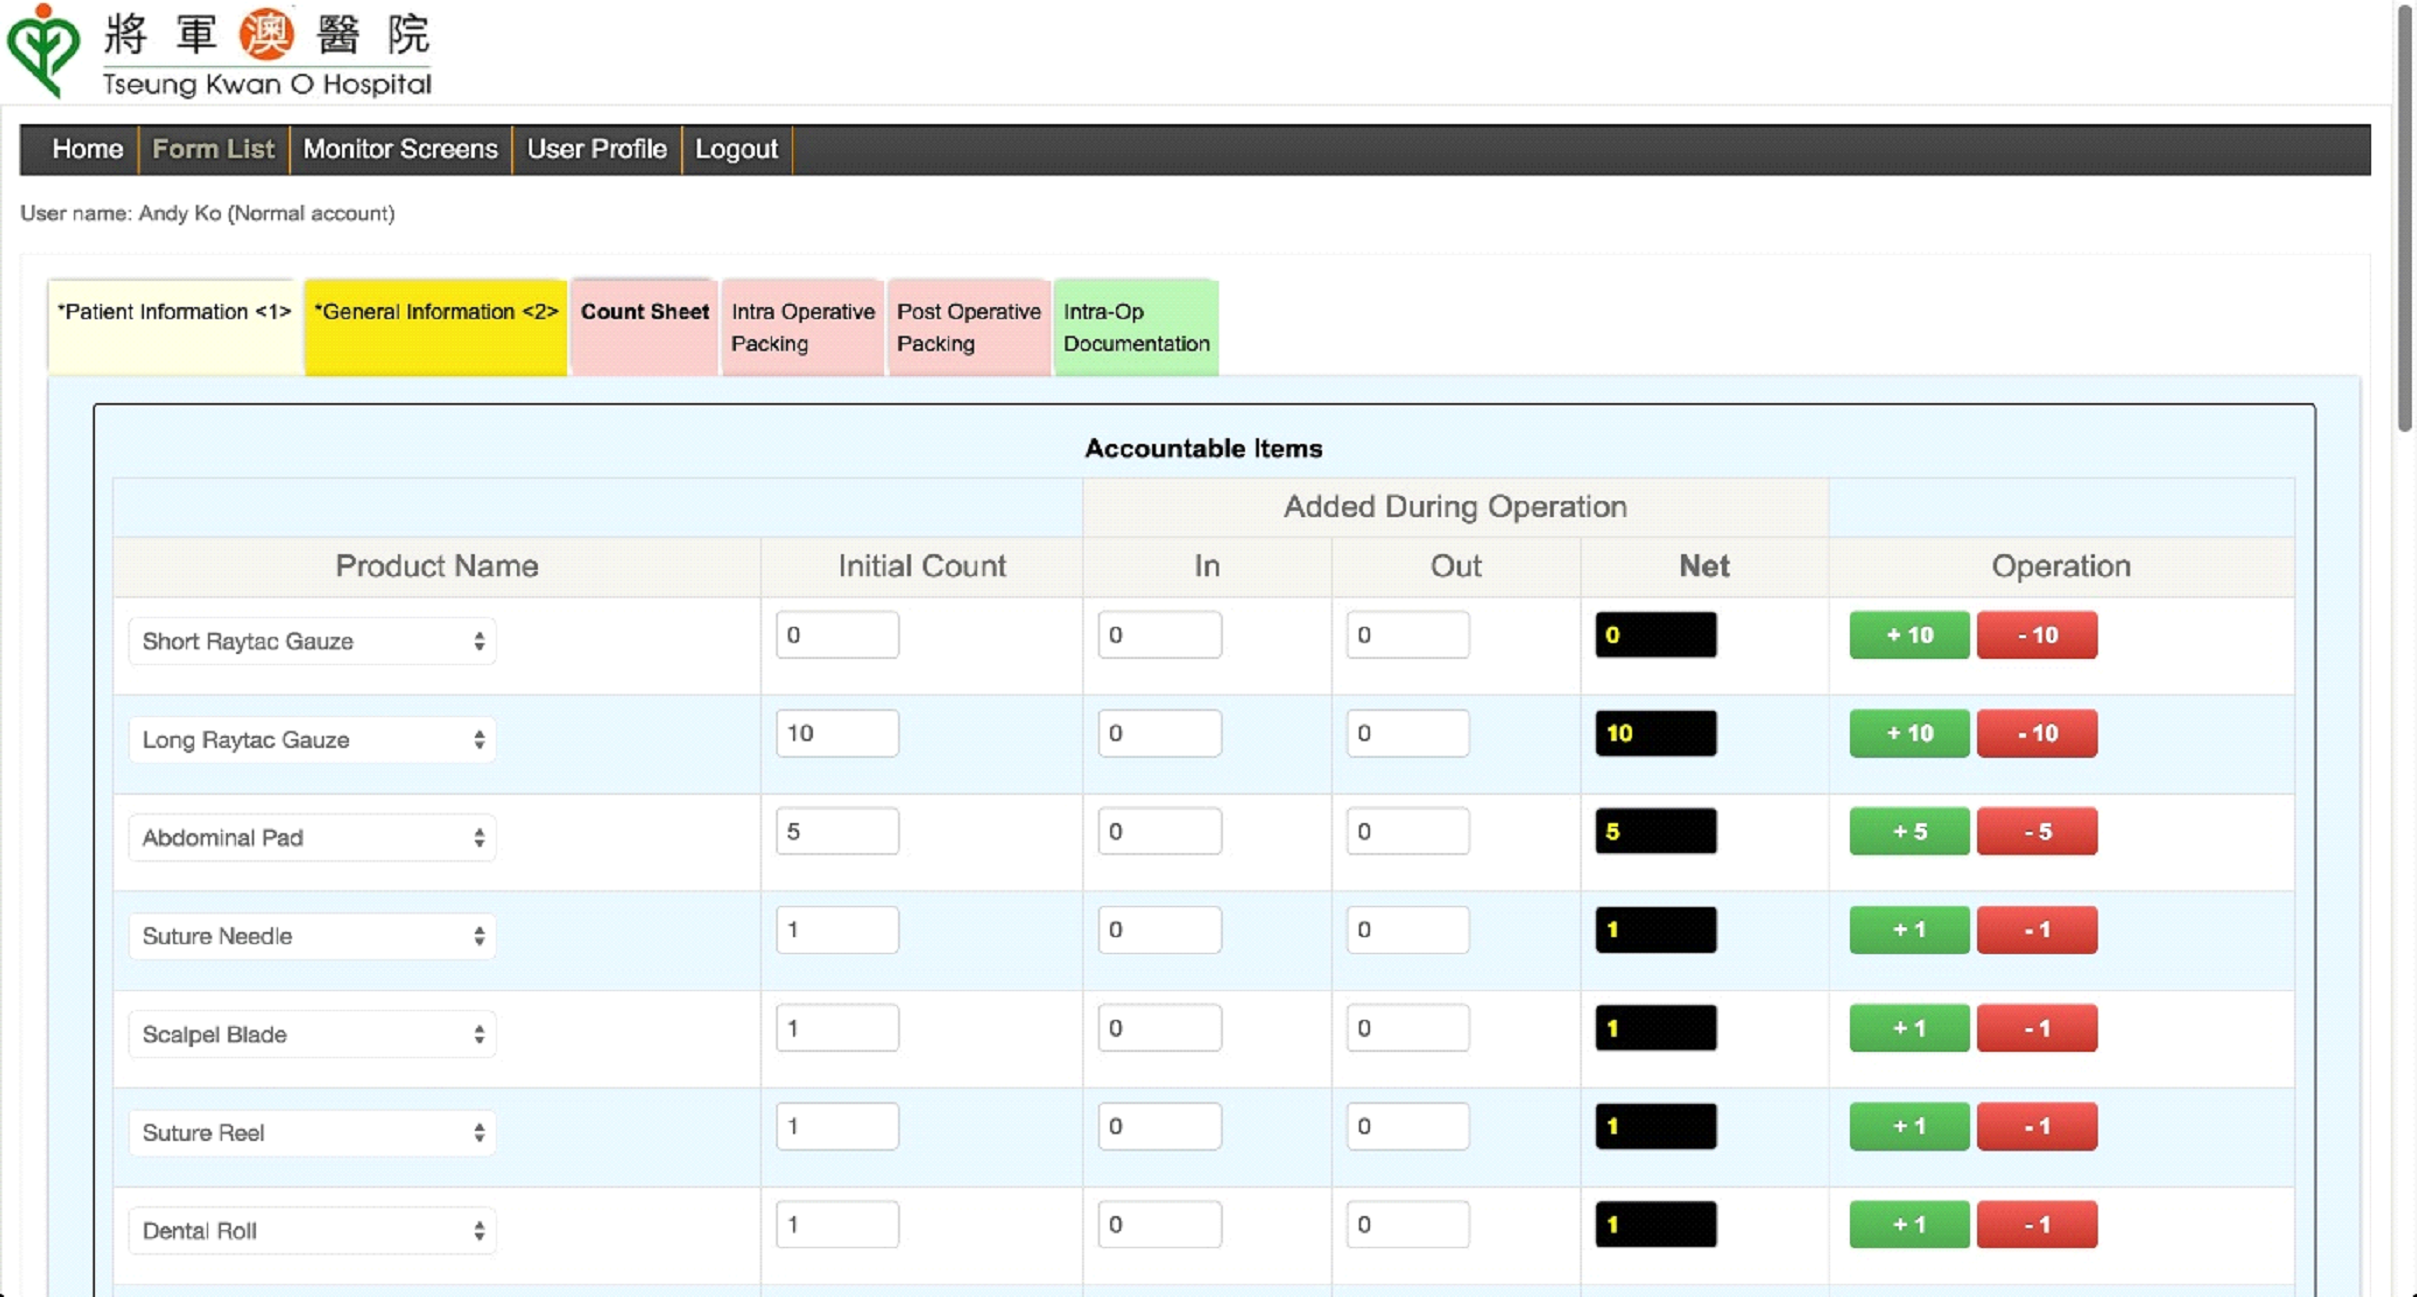Add 1 to Suture Reel count
The height and width of the screenshot is (1297, 2417).
(1909, 1126)
